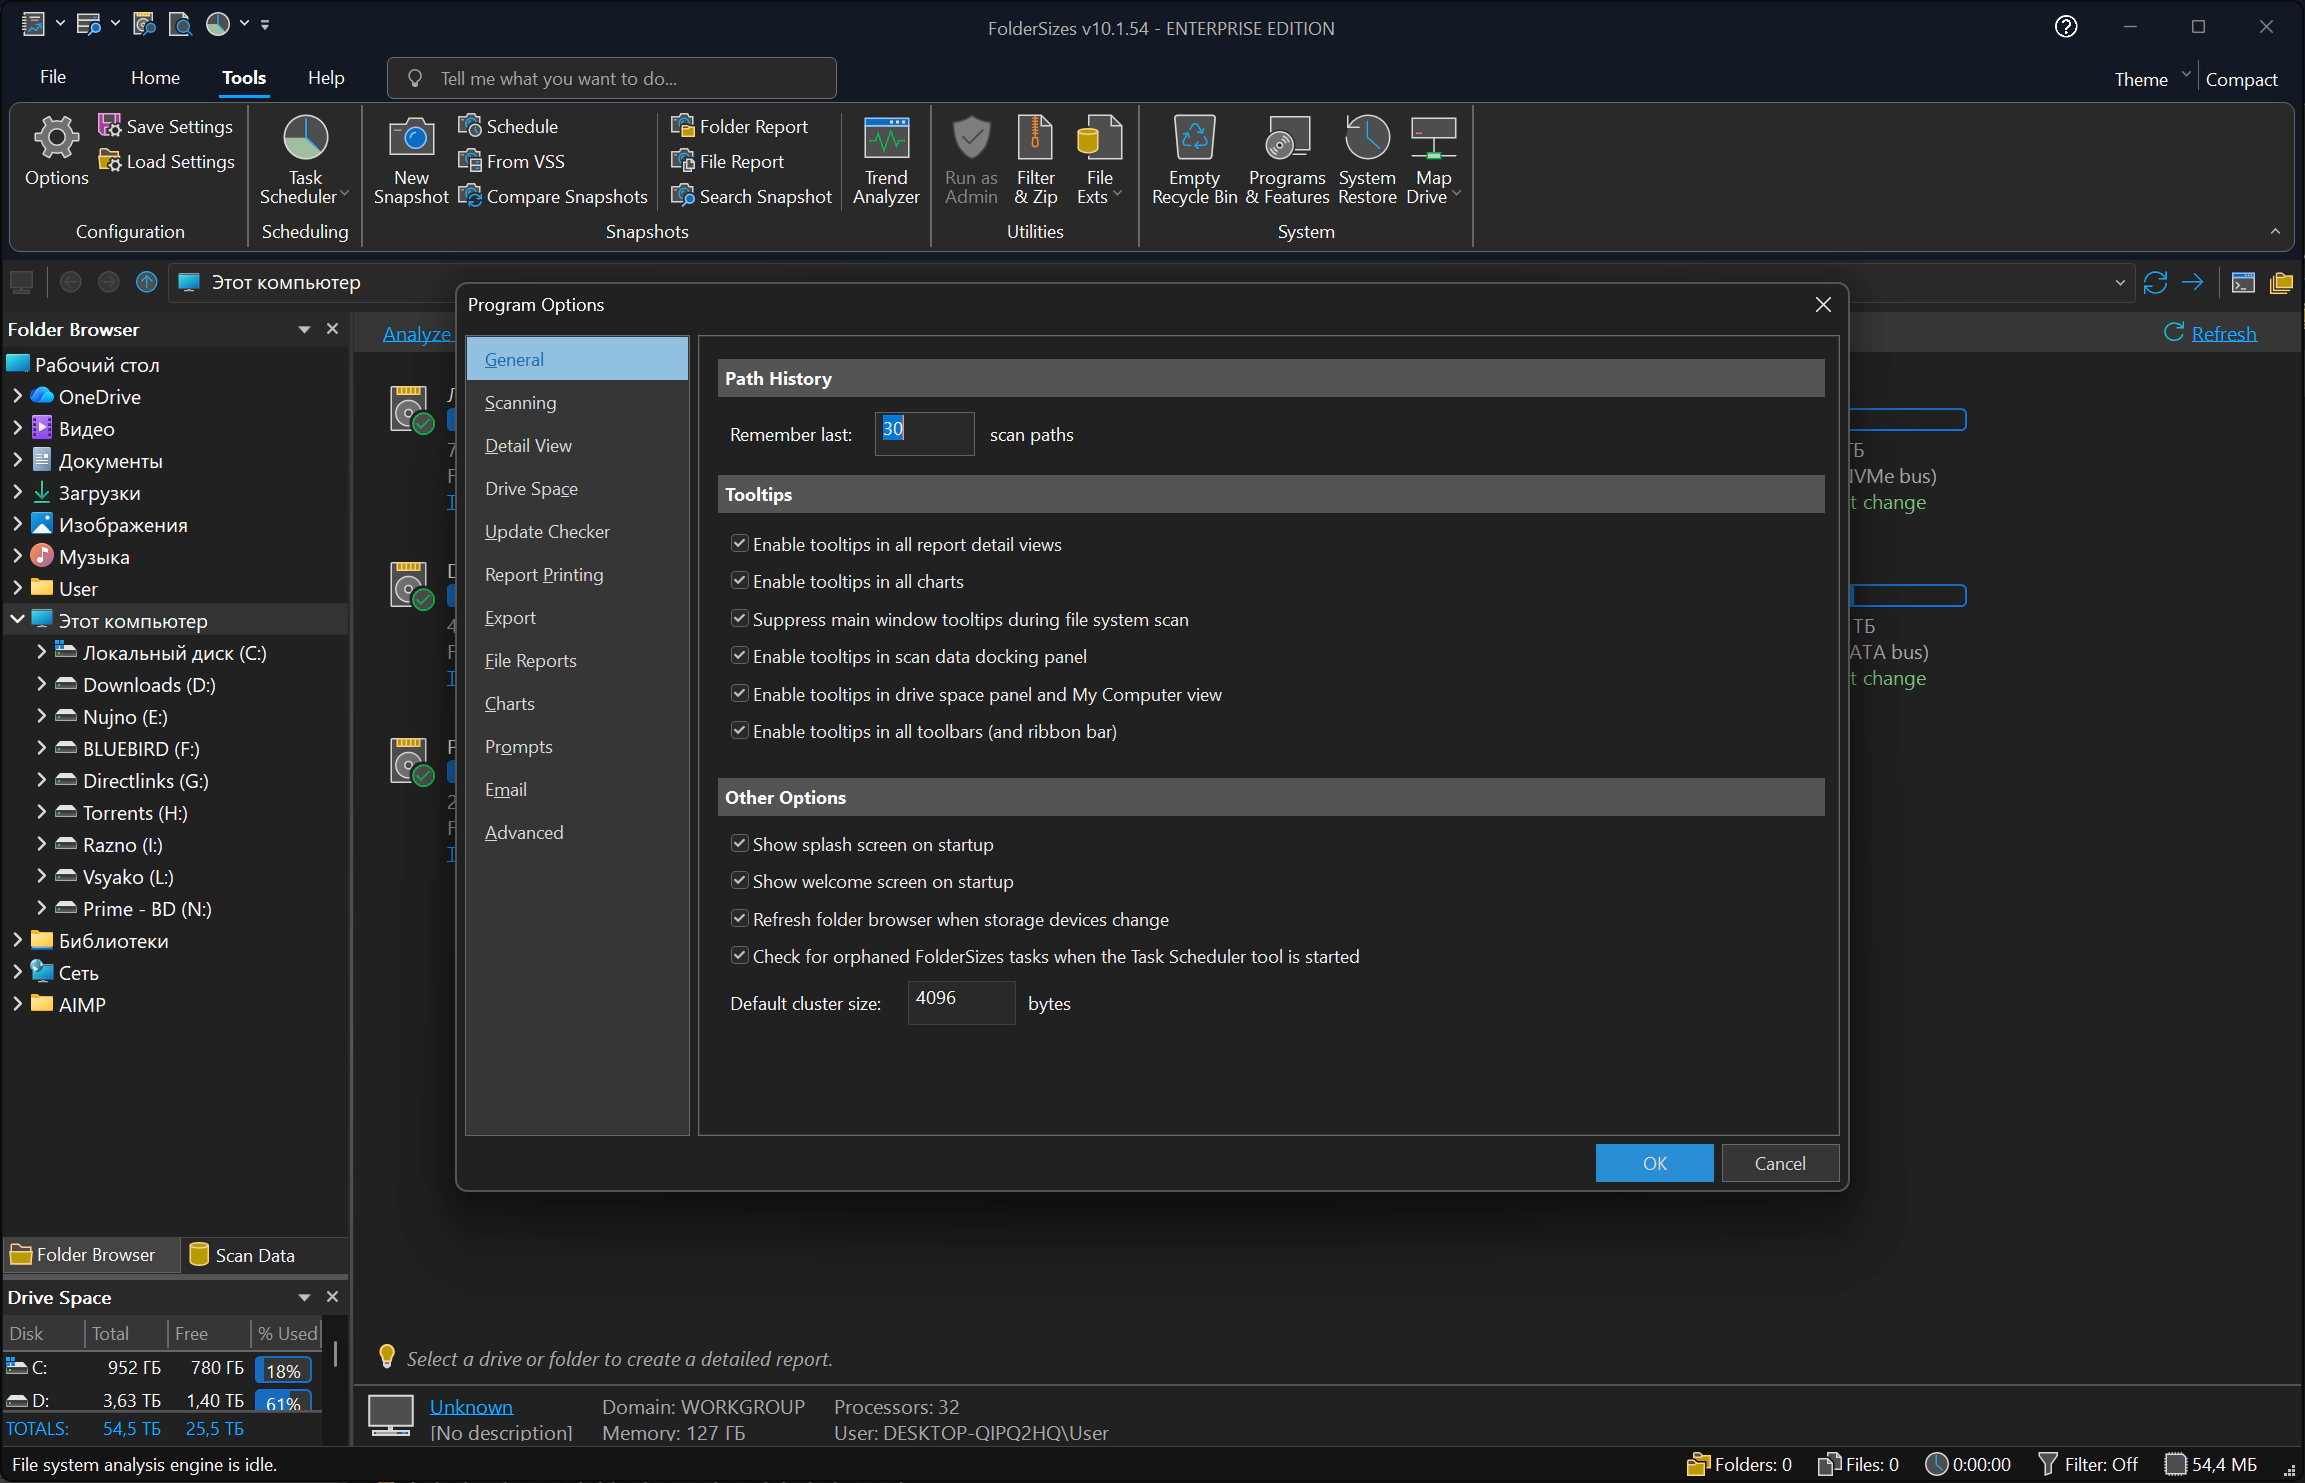Click the Compact button
Image resolution: width=2305 pixels, height=1483 pixels.
(2241, 79)
